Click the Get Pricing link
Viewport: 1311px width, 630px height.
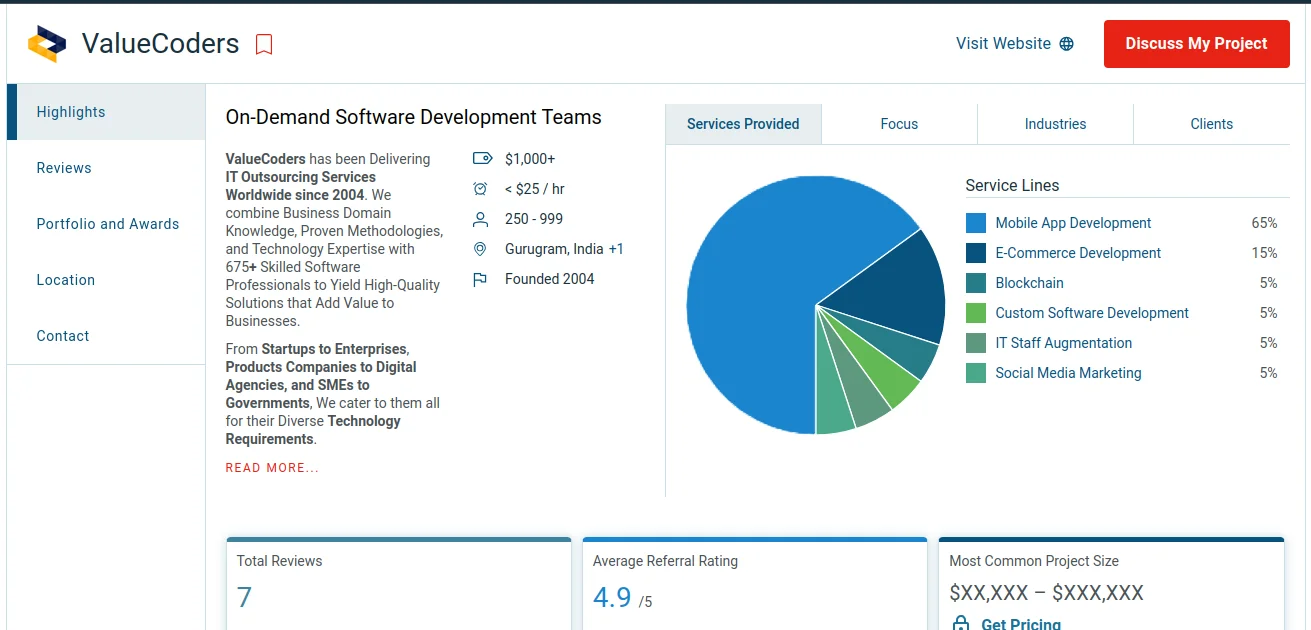click(1021, 624)
